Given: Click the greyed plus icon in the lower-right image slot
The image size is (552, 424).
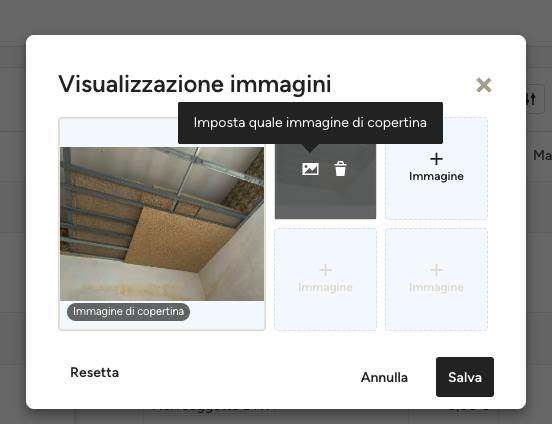Looking at the screenshot, I should coord(436,270).
